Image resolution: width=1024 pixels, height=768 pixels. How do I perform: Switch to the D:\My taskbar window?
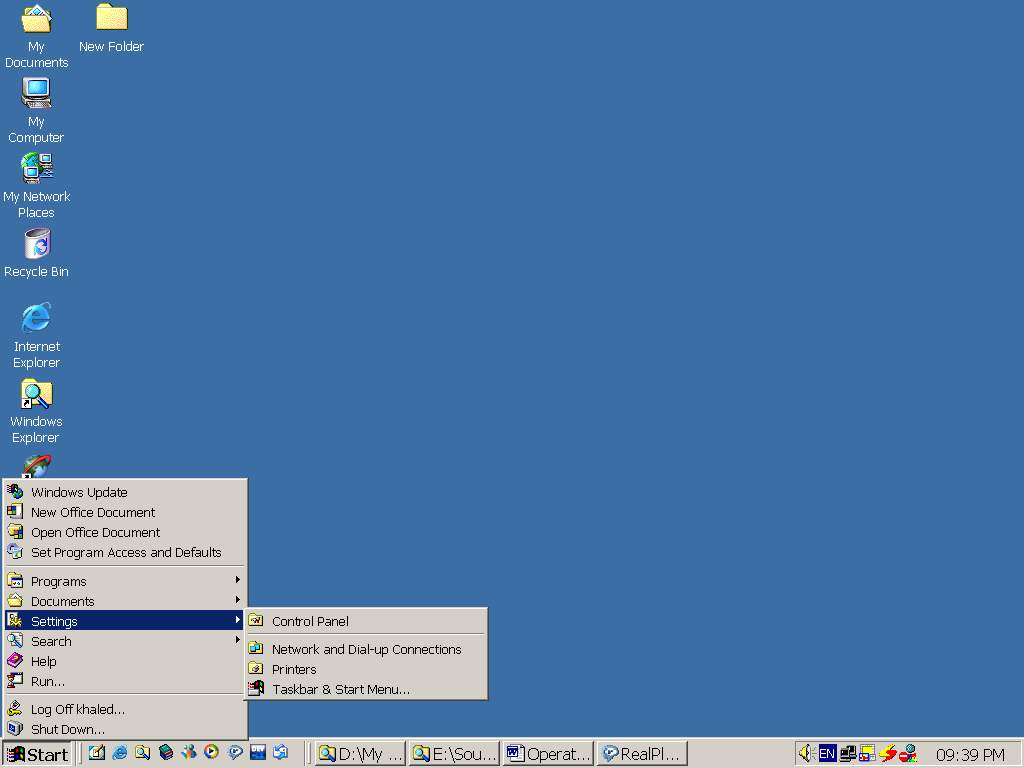pos(360,754)
